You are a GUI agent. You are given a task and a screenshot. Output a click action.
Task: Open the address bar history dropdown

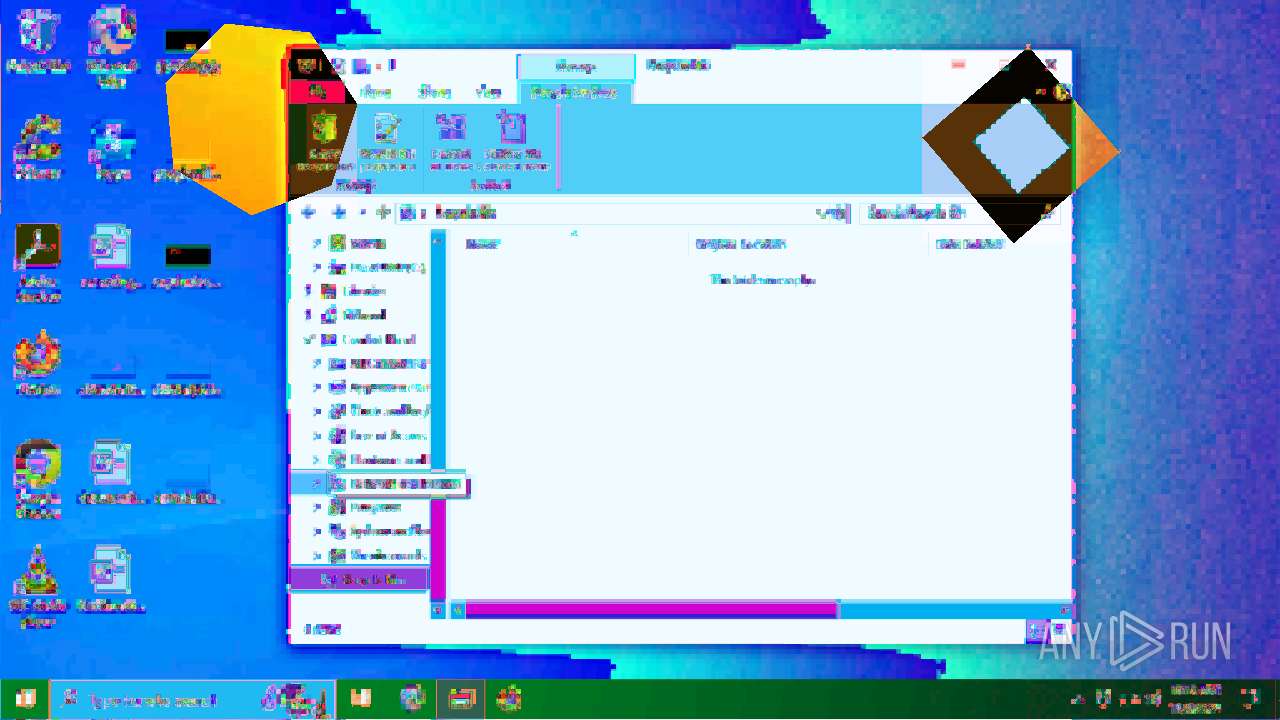point(826,212)
